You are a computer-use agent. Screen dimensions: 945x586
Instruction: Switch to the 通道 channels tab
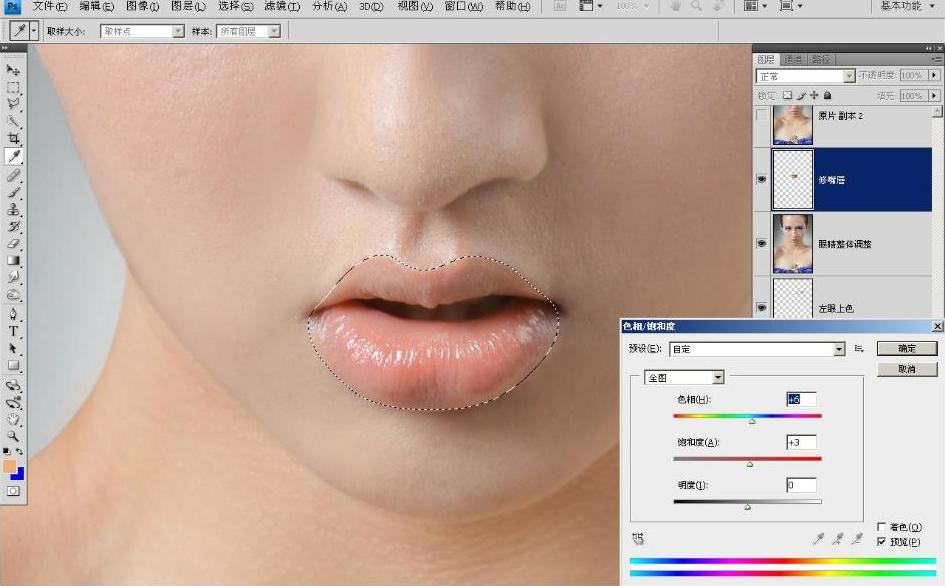pyautogui.click(x=793, y=59)
